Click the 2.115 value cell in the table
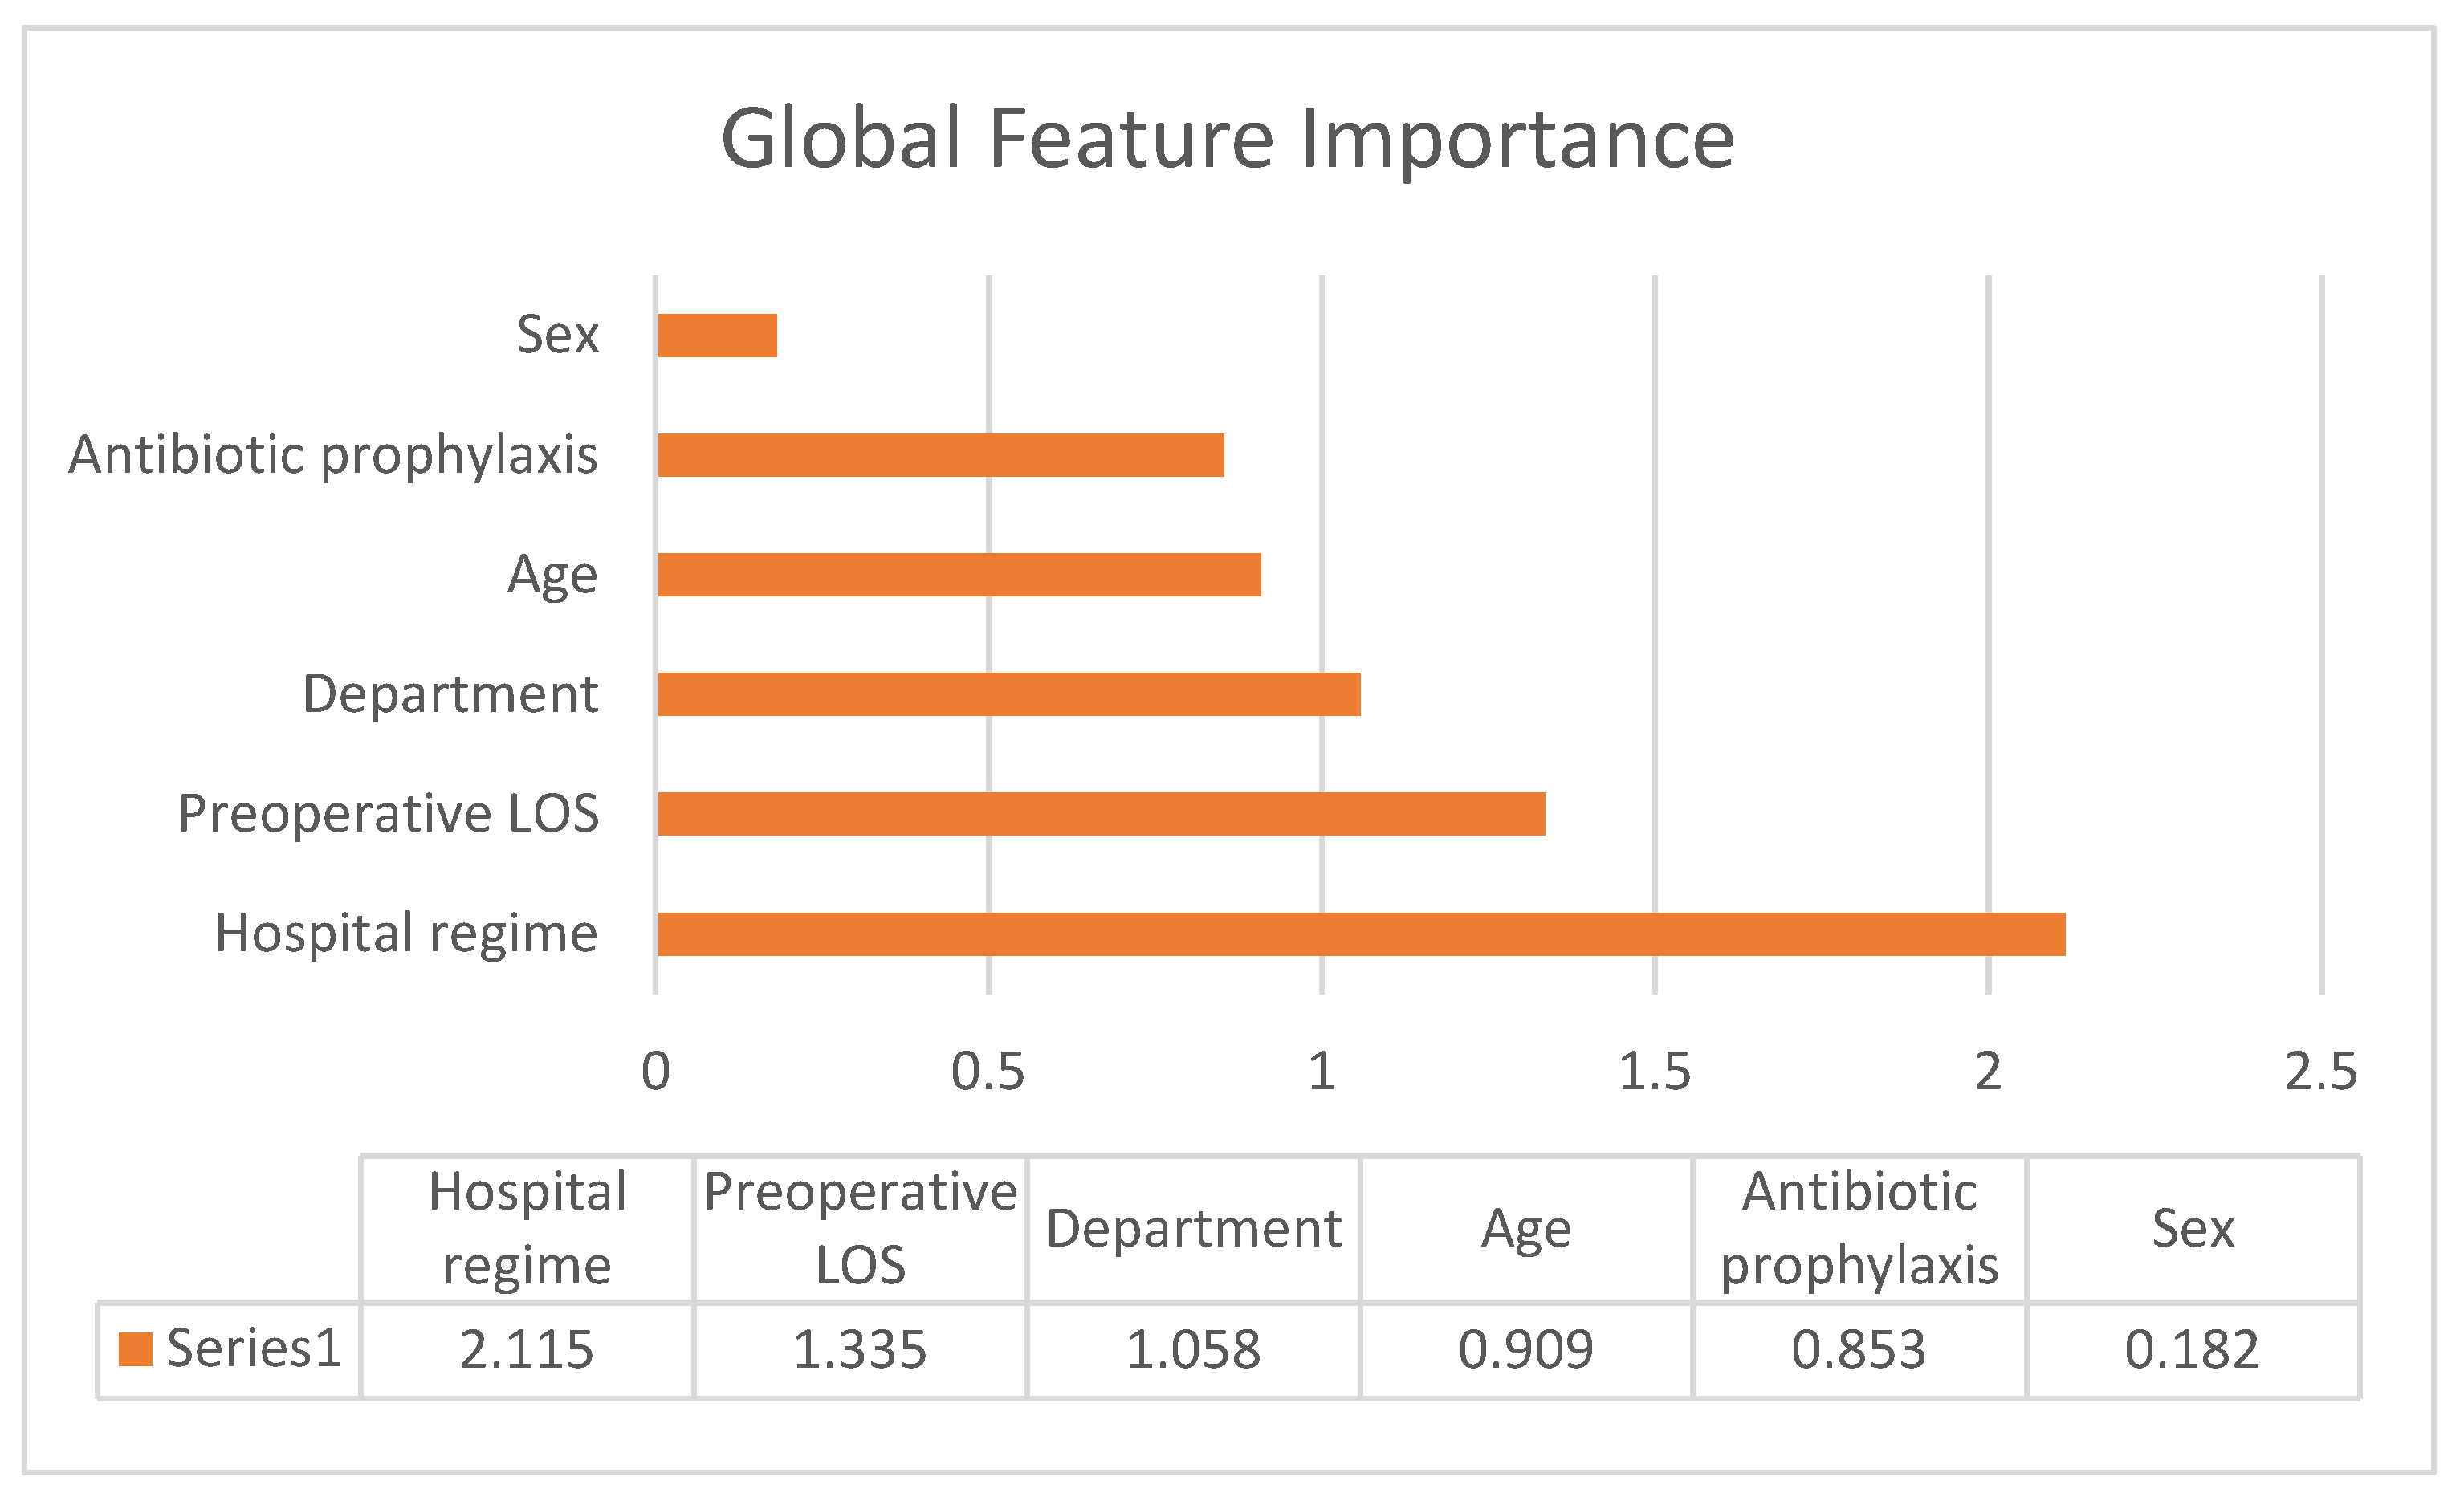2464x1497 pixels. point(527,1350)
